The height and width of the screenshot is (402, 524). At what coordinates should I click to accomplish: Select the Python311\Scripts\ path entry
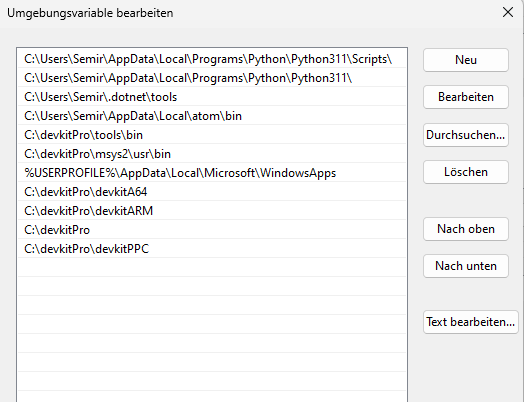tap(212, 59)
